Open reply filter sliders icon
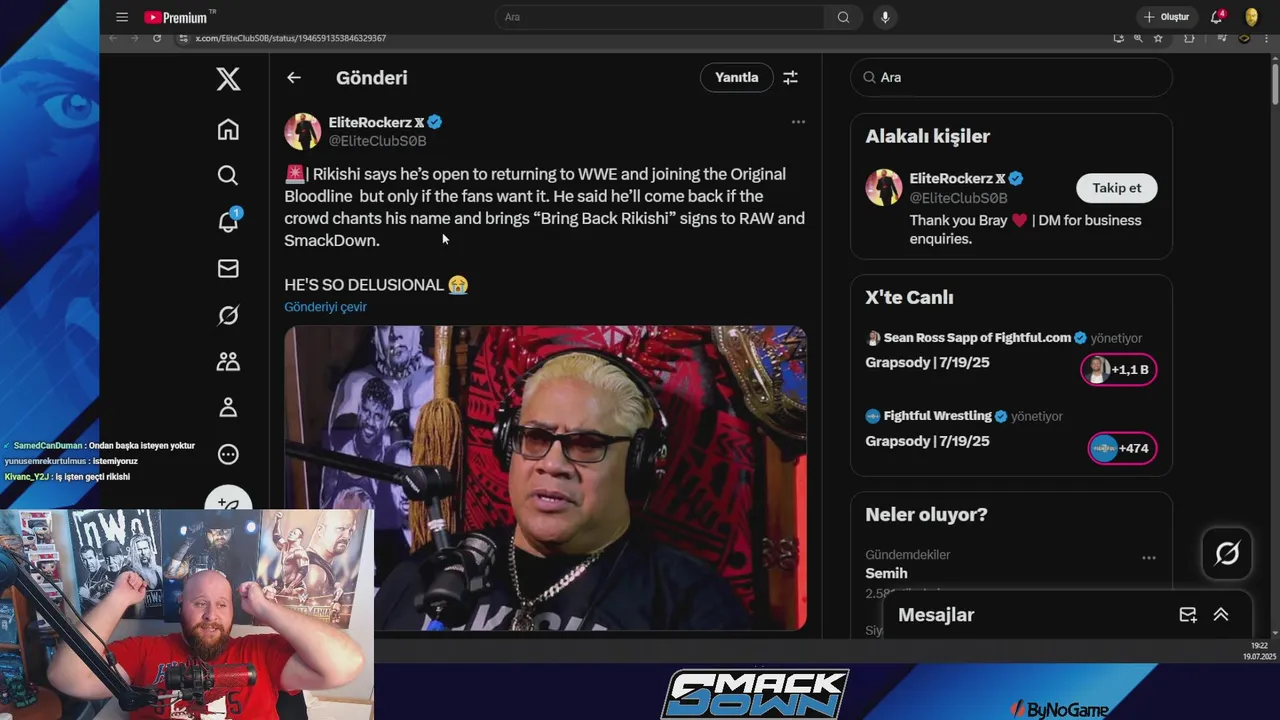 coord(790,77)
